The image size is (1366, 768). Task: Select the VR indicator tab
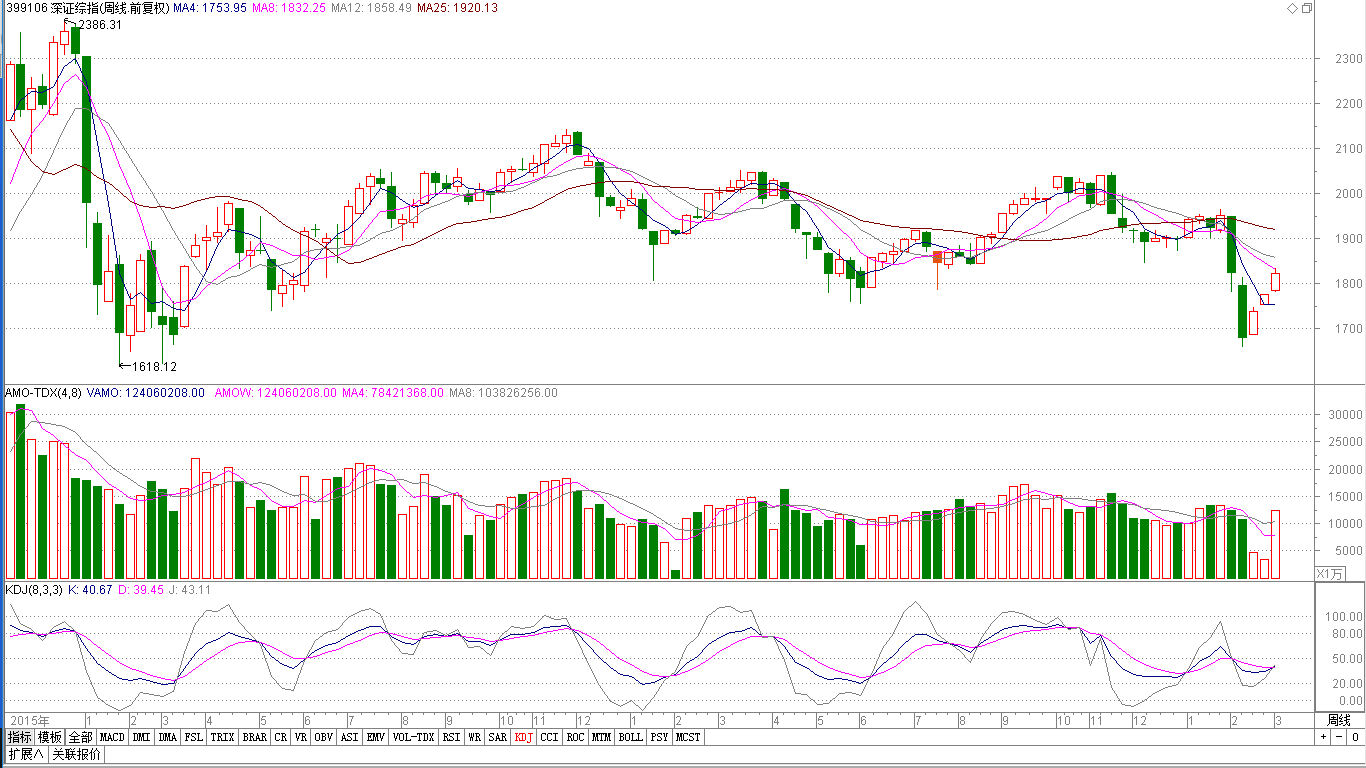click(301, 737)
